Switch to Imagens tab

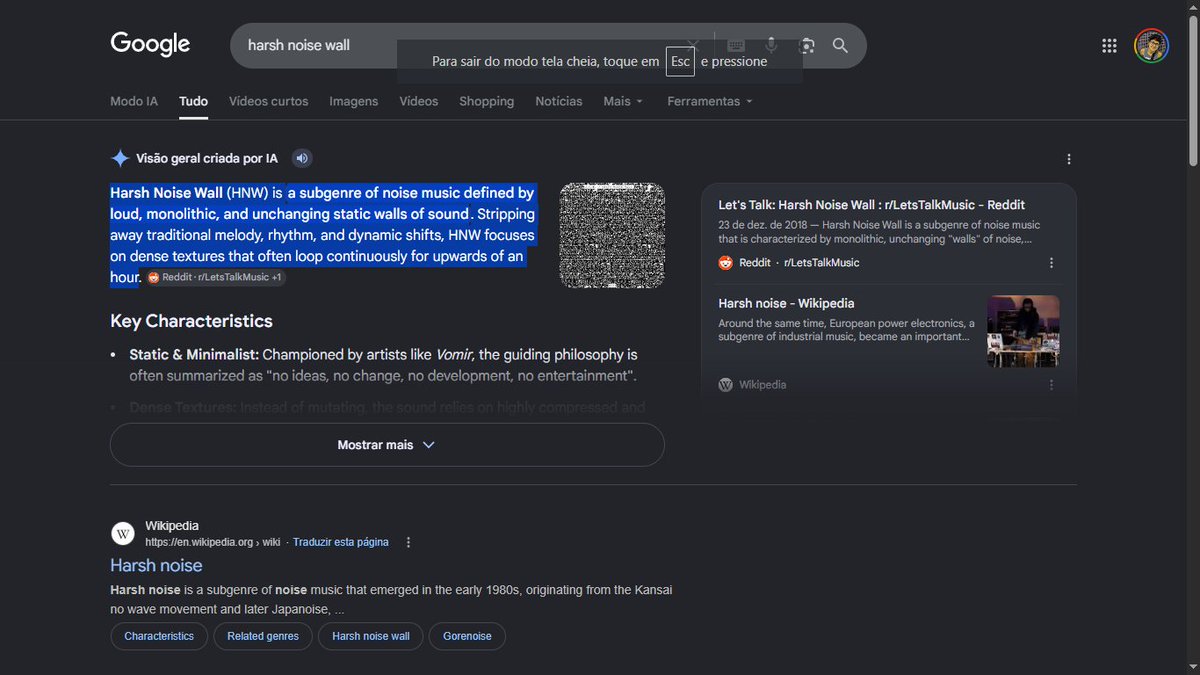coord(354,101)
